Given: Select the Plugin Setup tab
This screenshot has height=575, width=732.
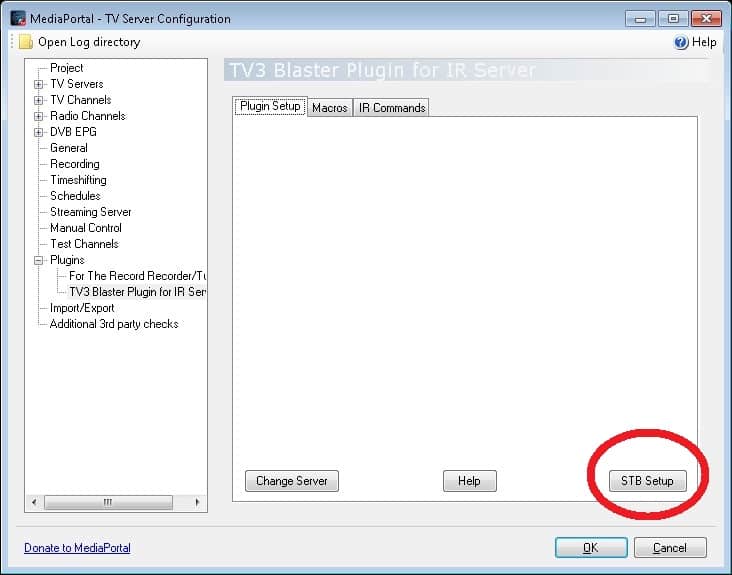Looking at the screenshot, I should point(270,106).
